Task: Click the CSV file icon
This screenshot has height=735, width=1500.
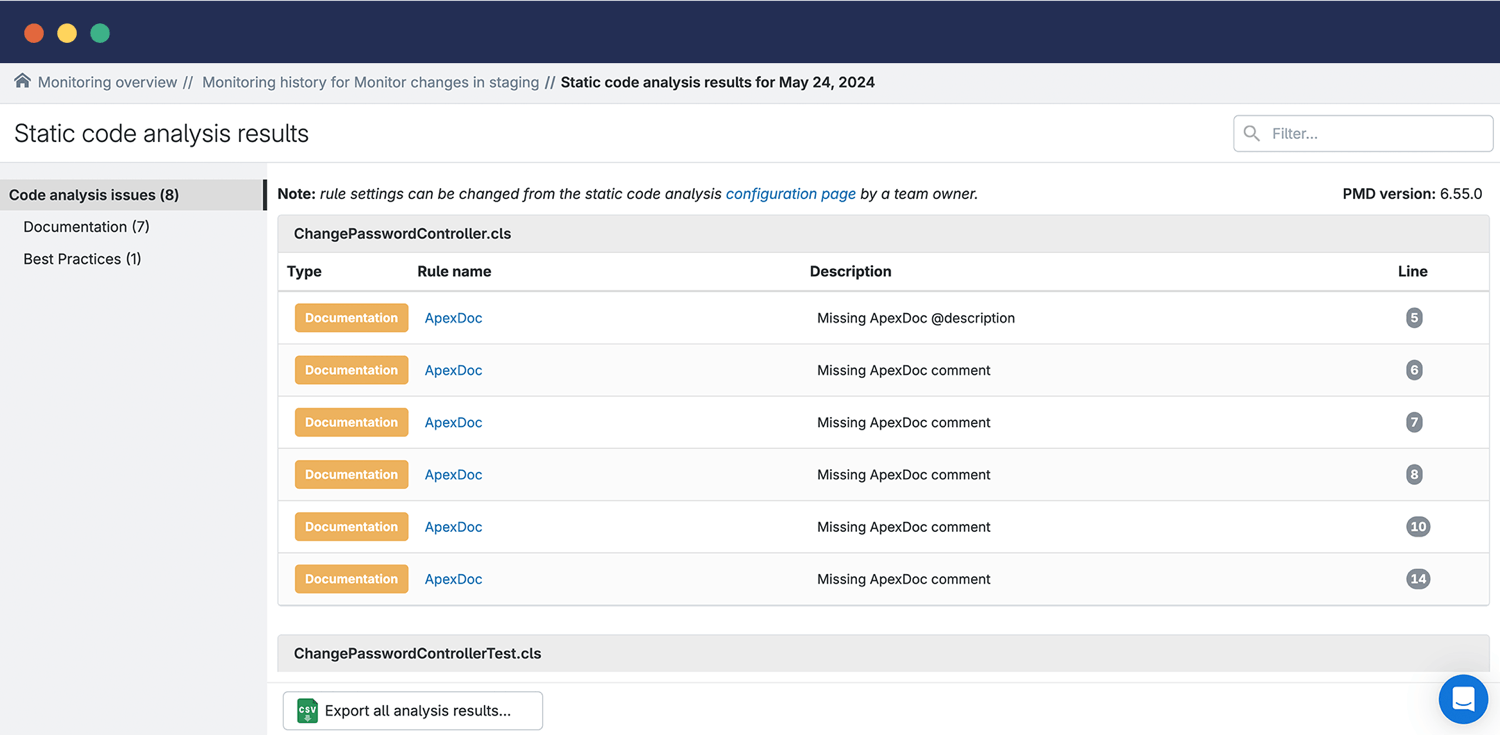Action: [307, 711]
